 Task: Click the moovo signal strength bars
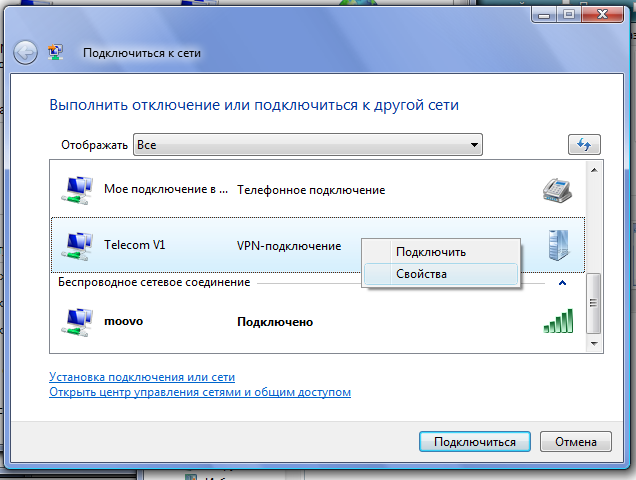pyautogui.click(x=559, y=321)
